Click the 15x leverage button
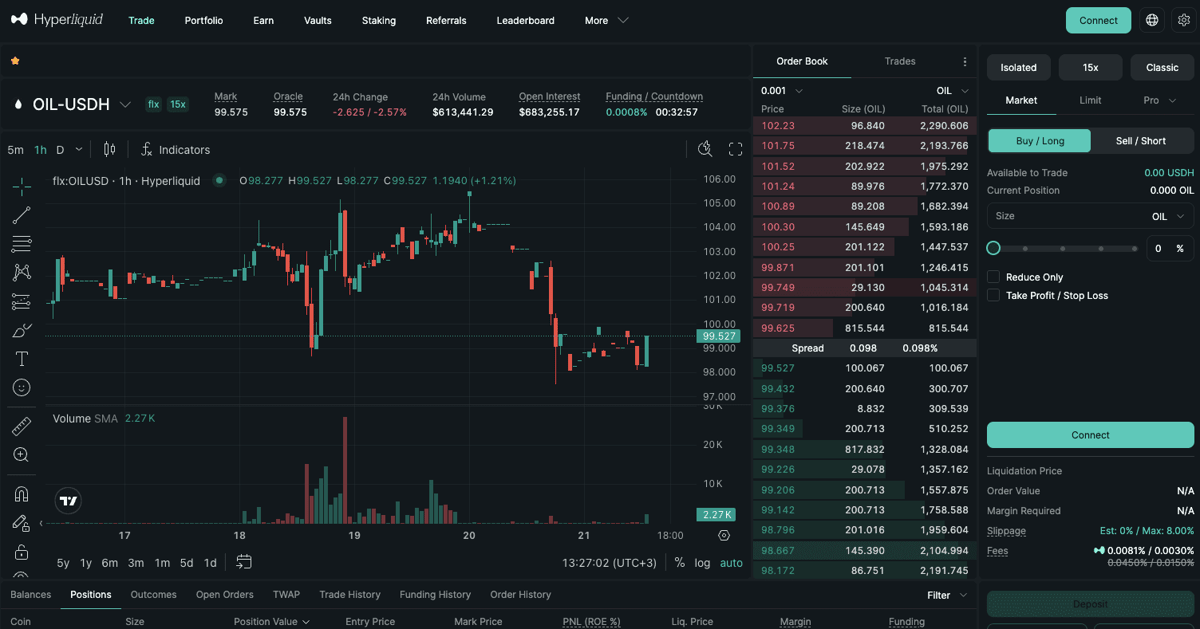 1090,67
